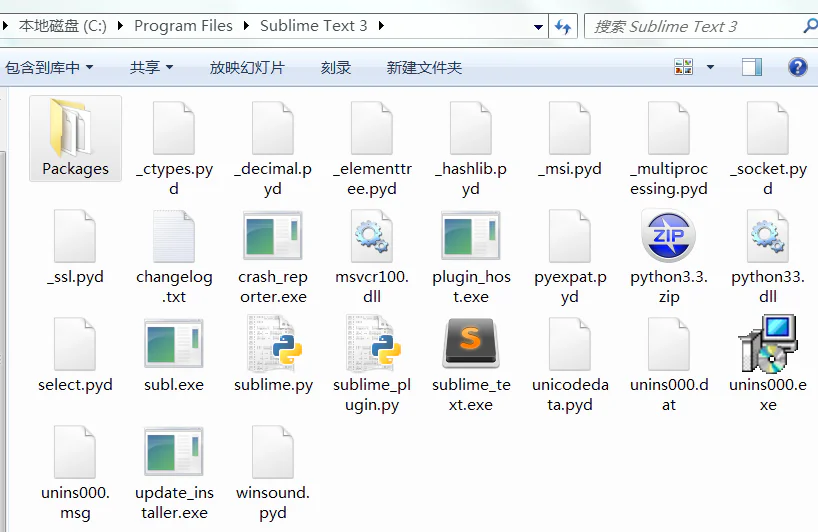Image resolution: width=818 pixels, height=532 pixels.
Task: Select the unins000.dat file icon
Action: pos(669,344)
